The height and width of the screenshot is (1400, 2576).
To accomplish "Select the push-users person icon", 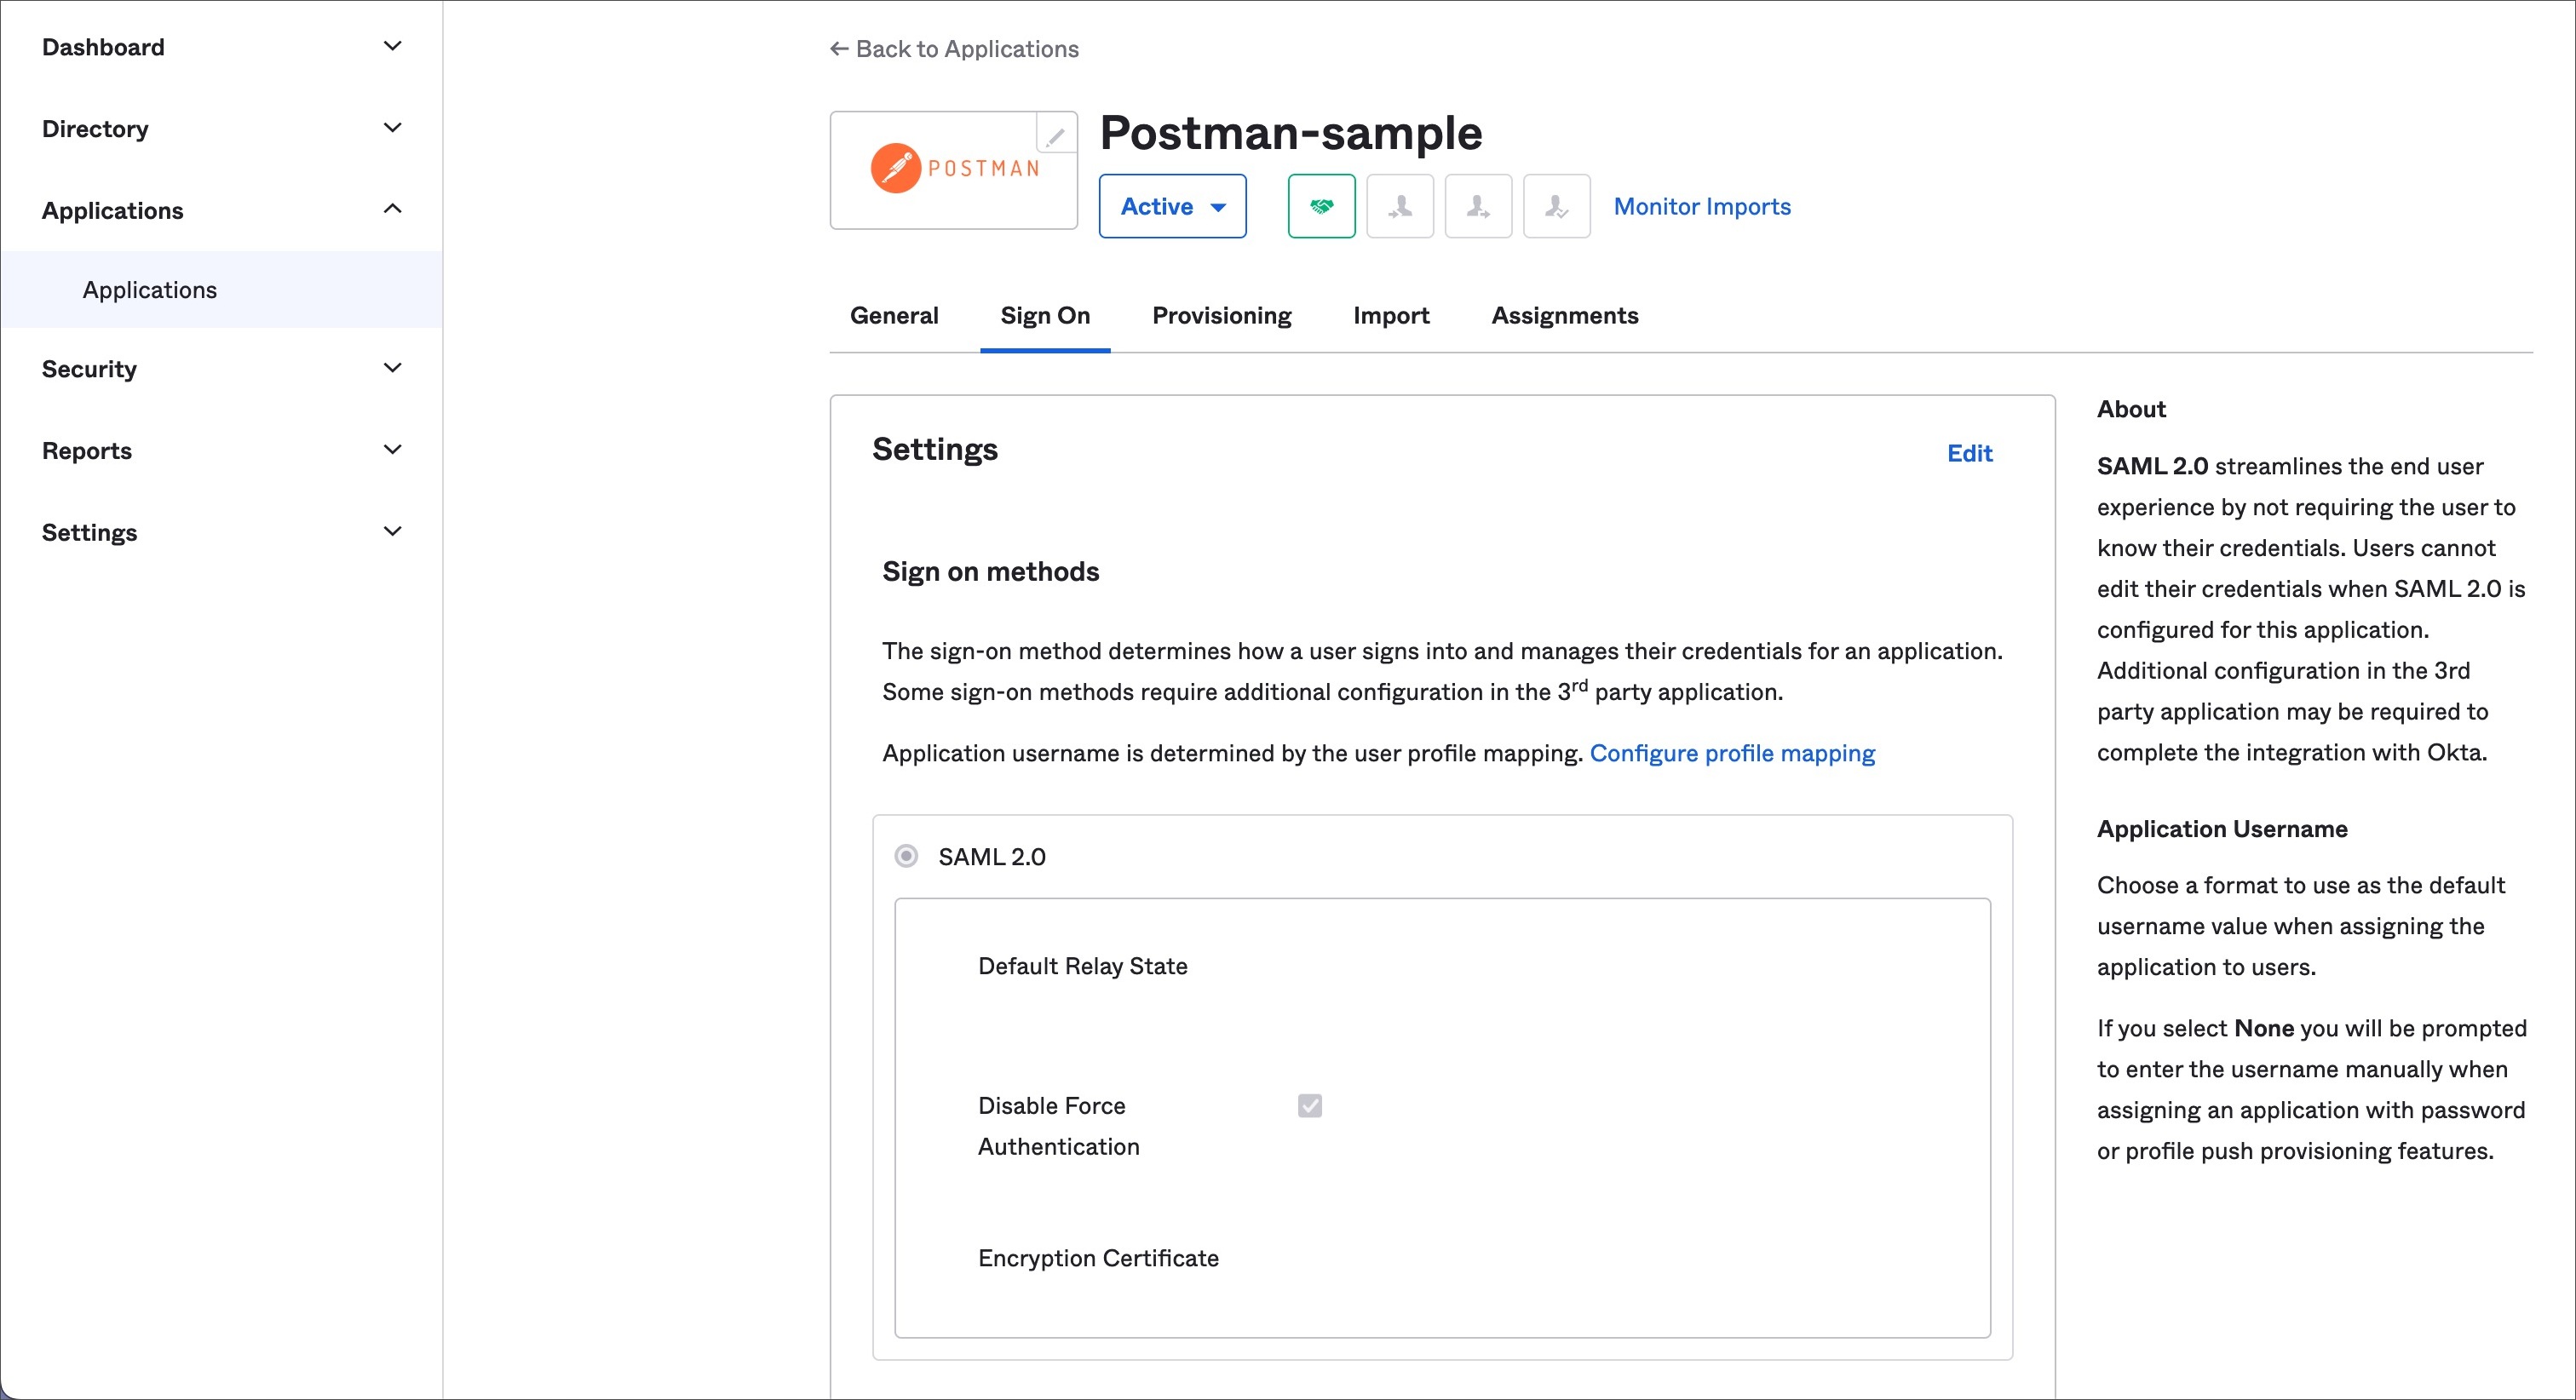I will pos(1478,206).
